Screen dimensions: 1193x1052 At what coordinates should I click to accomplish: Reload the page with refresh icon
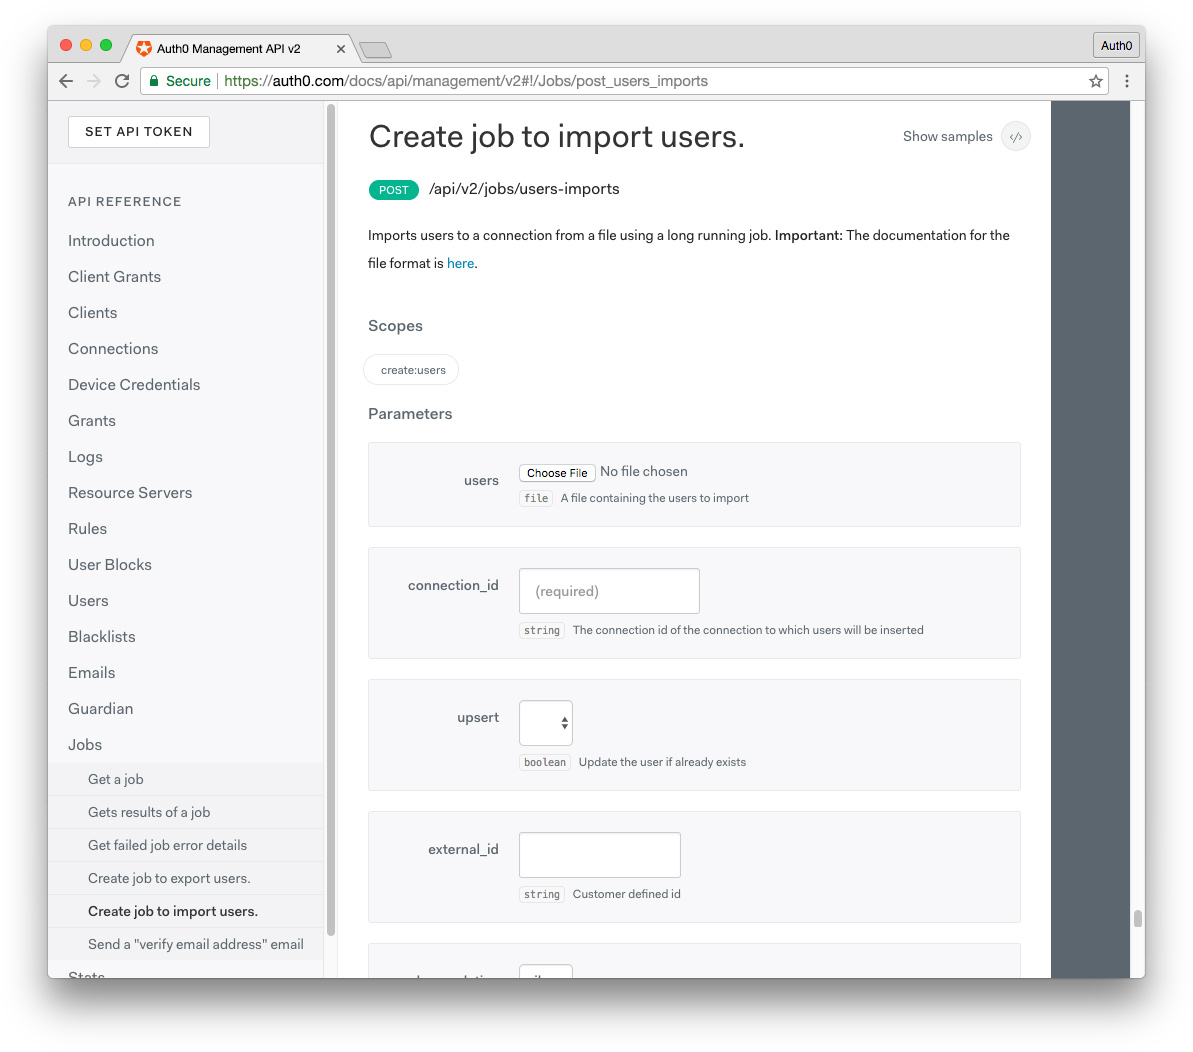(x=122, y=81)
